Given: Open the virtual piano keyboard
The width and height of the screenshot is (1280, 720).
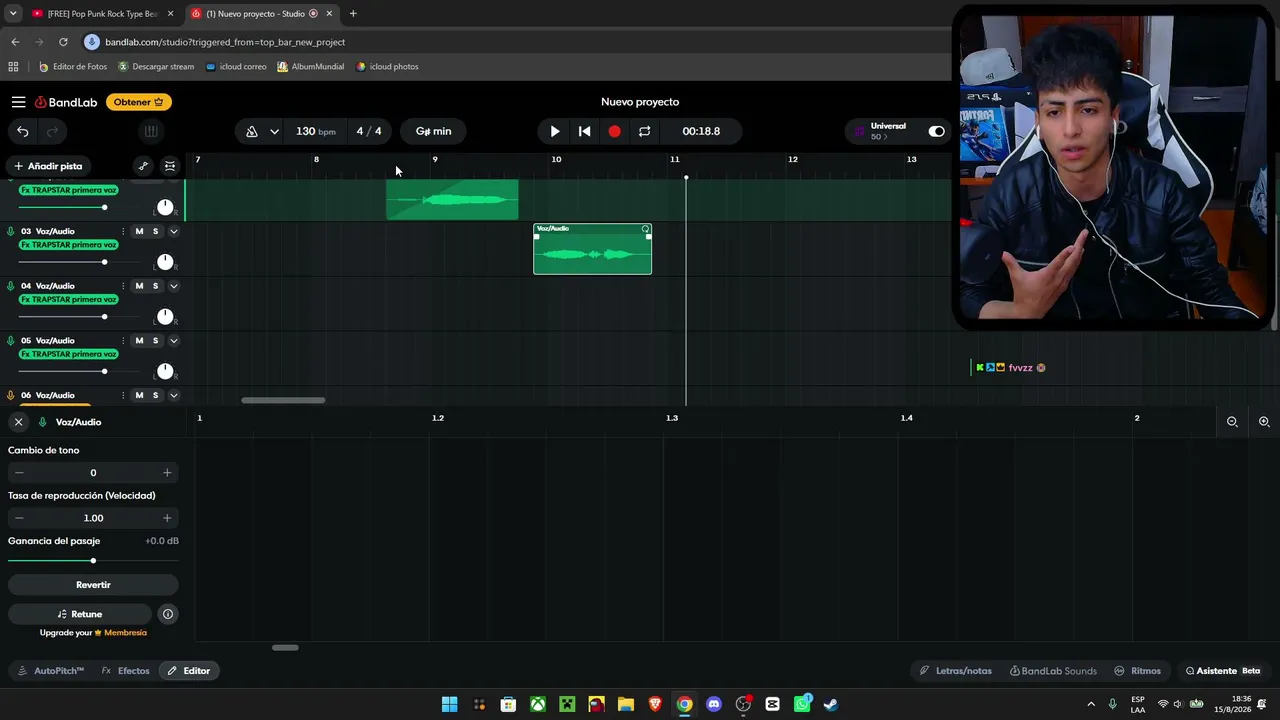Looking at the screenshot, I should [150, 131].
